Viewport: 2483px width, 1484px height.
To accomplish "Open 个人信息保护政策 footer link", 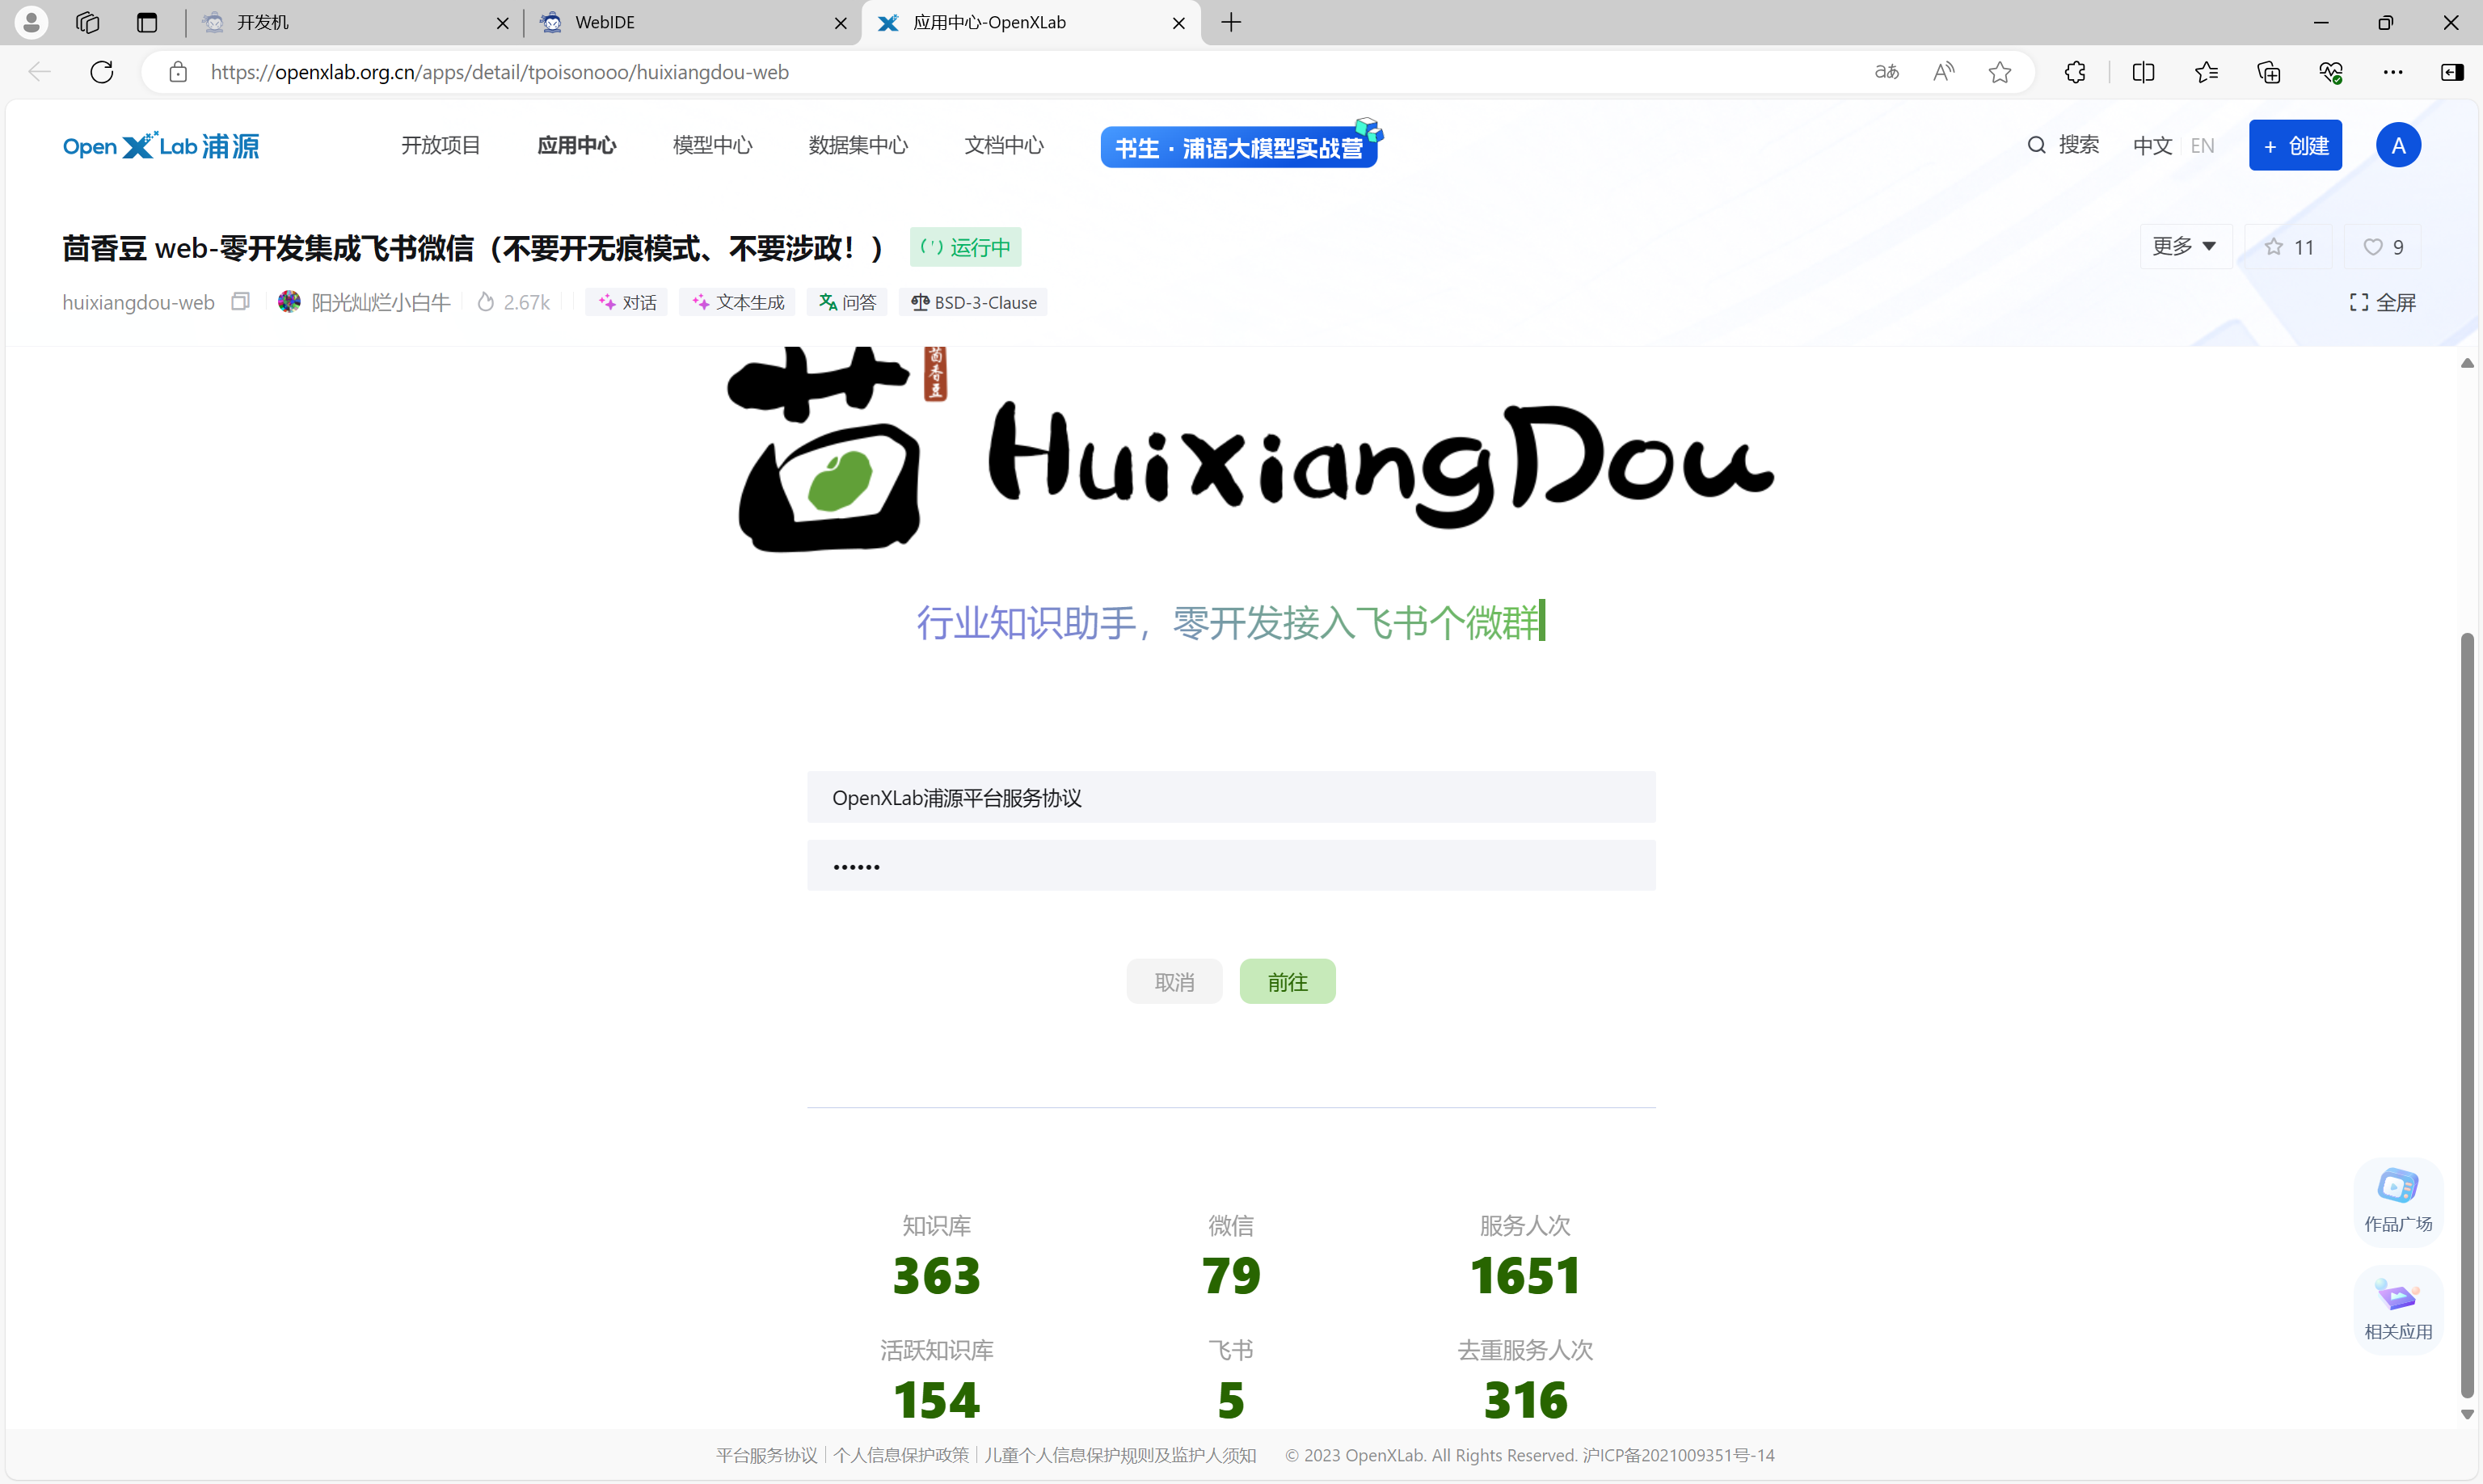I will tap(901, 1455).
